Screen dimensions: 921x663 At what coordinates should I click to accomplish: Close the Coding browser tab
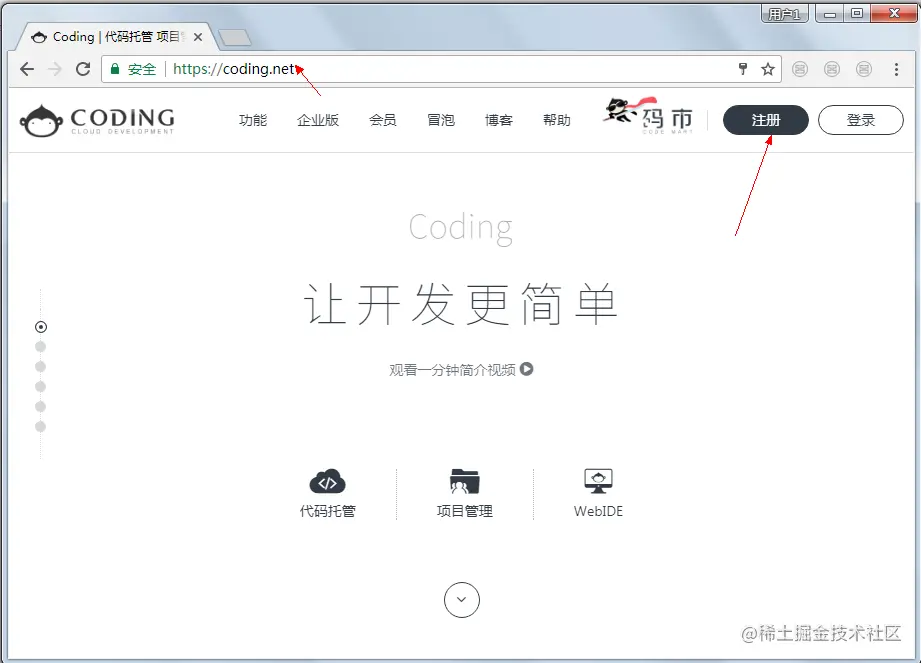click(x=198, y=37)
